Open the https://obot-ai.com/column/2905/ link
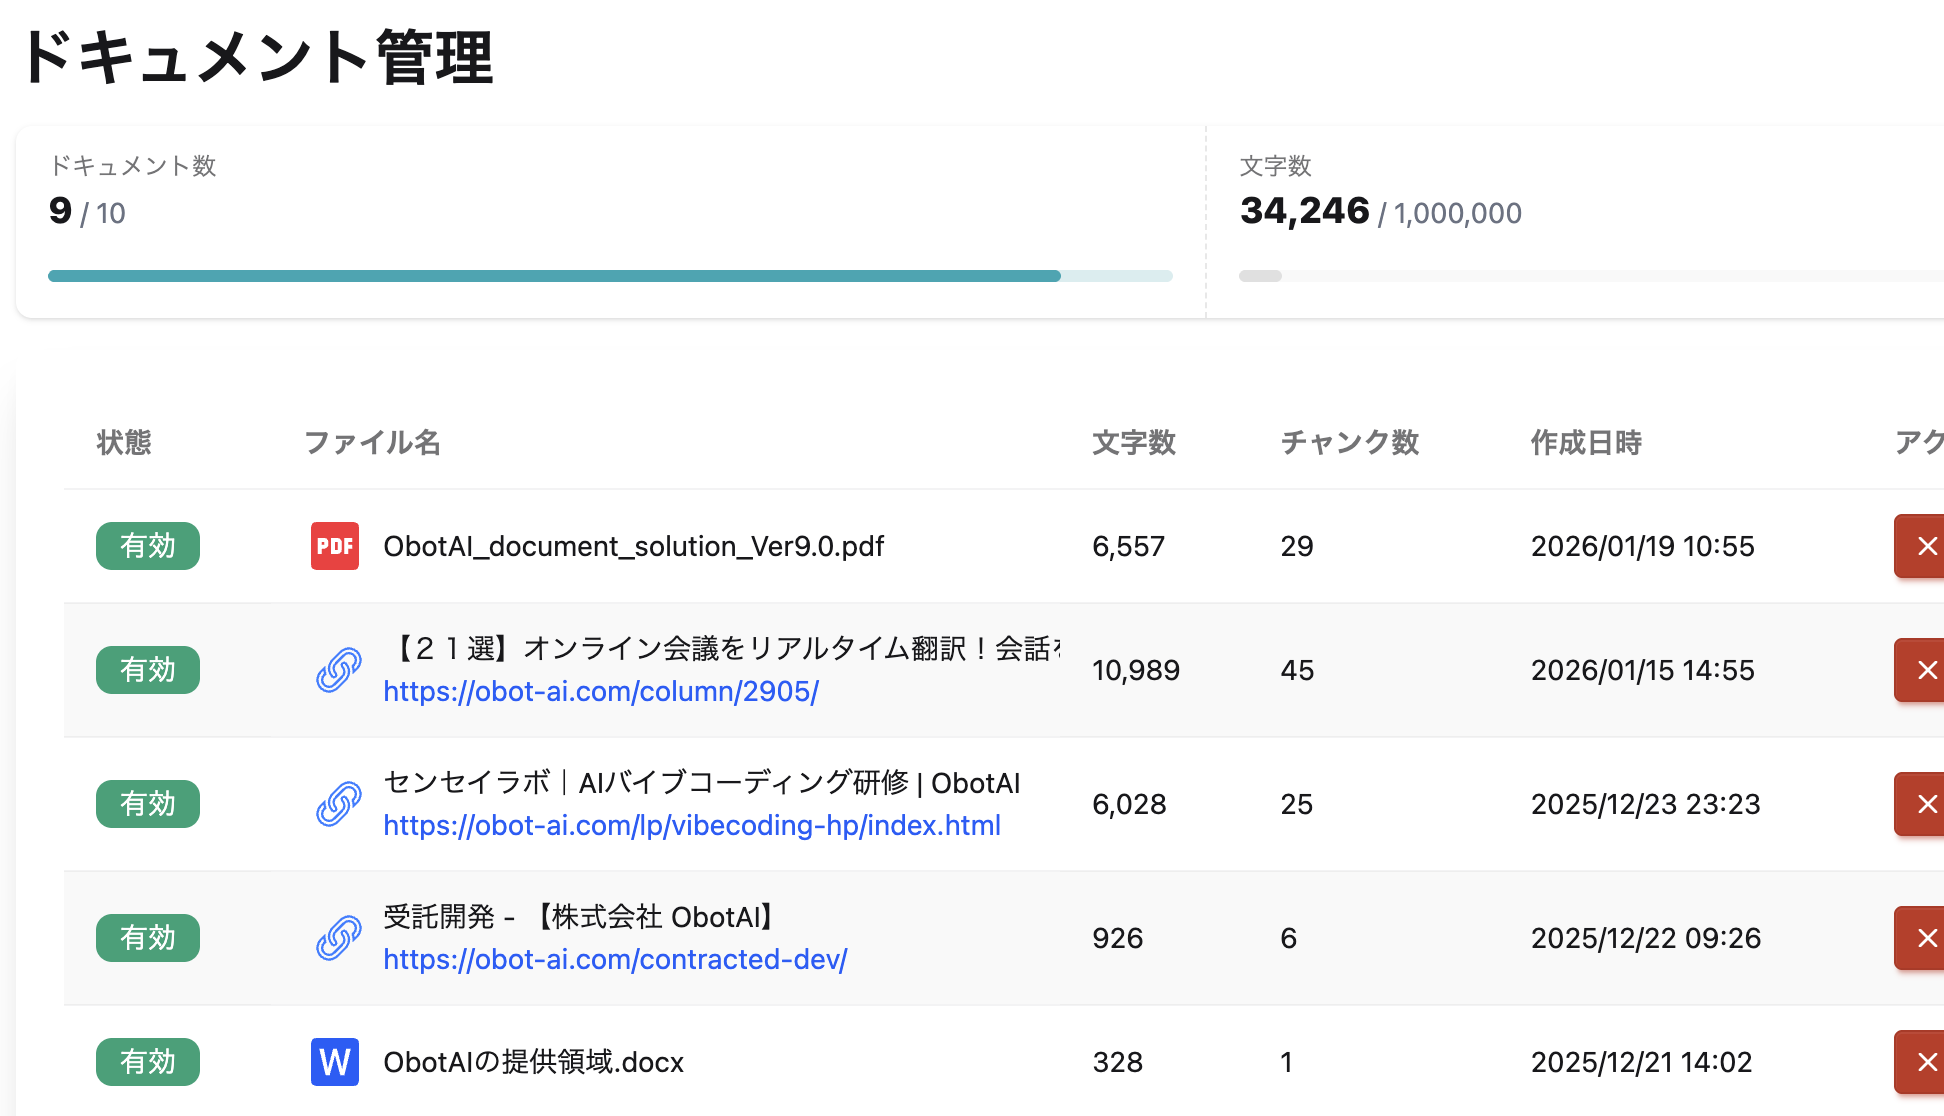The height and width of the screenshot is (1116, 1944). (x=601, y=692)
